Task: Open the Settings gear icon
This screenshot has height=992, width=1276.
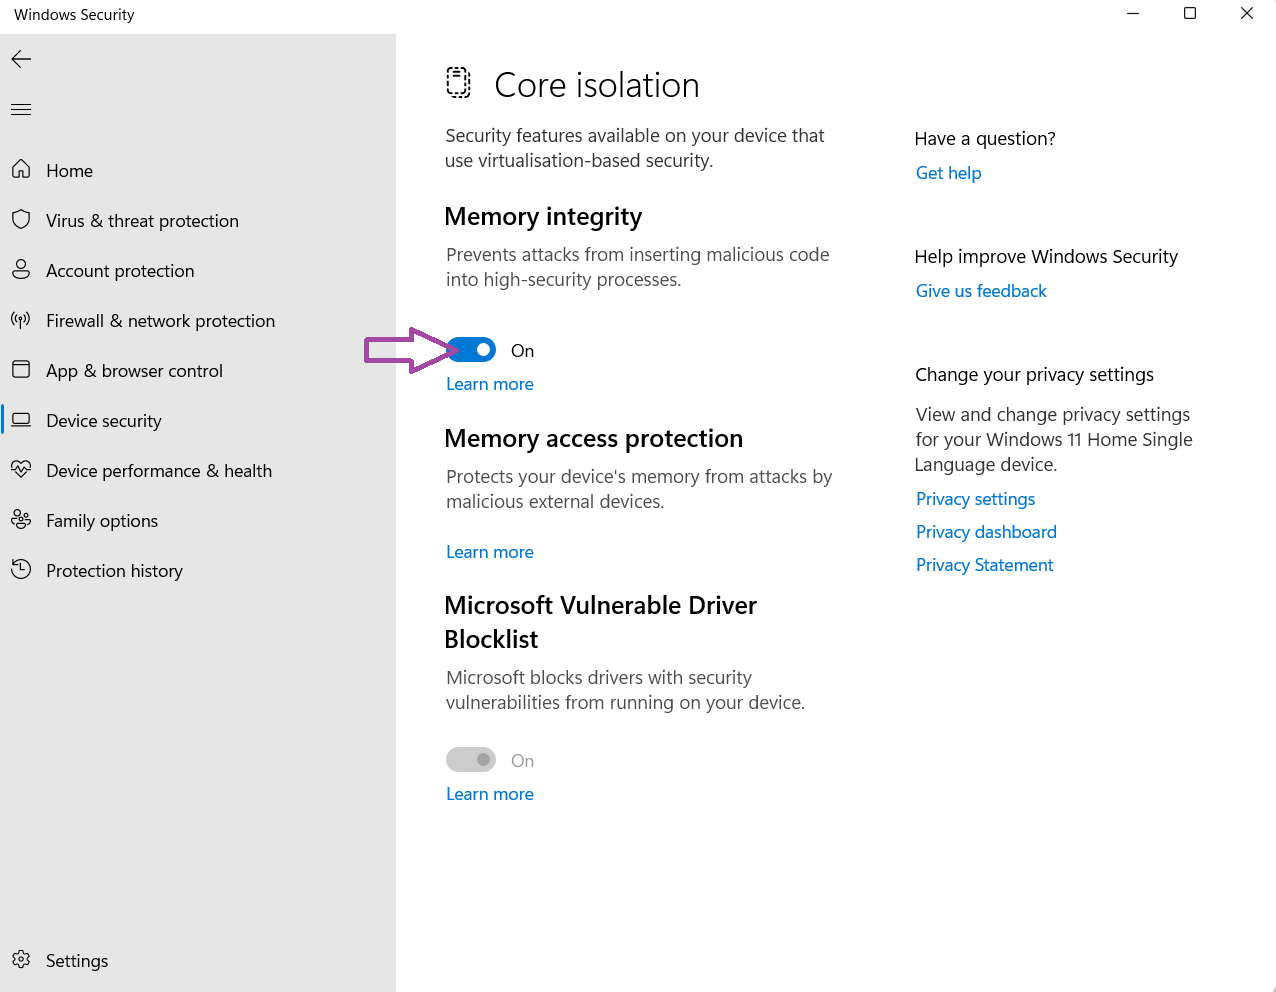Action: pos(21,960)
